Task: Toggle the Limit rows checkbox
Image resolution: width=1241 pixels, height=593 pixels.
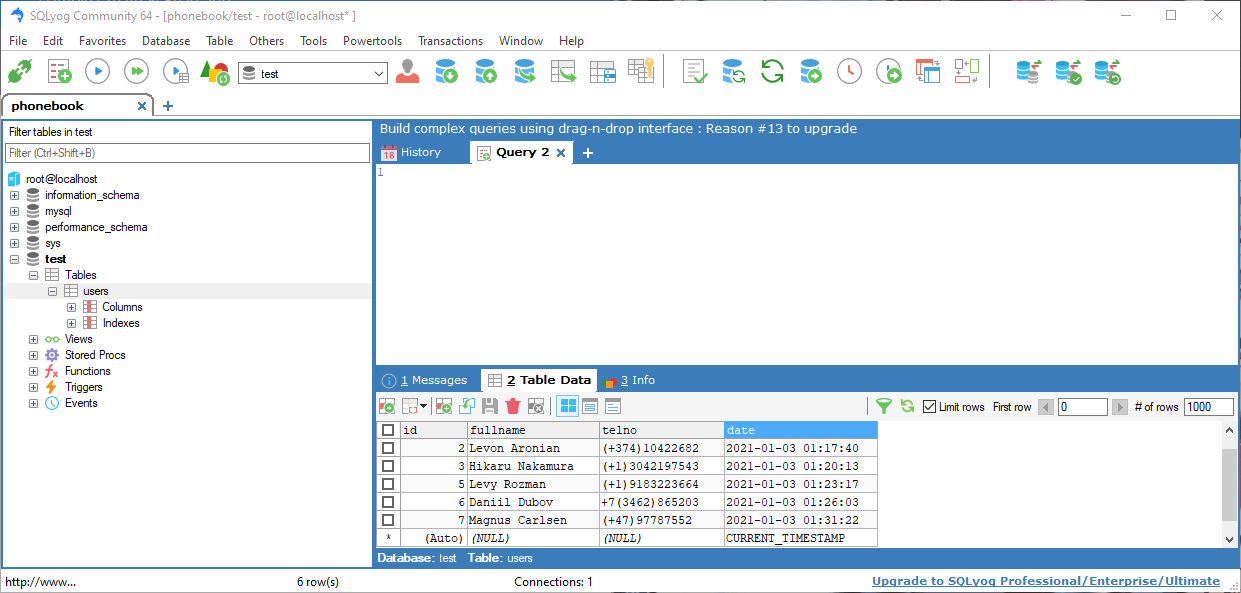Action: pyautogui.click(x=930, y=407)
